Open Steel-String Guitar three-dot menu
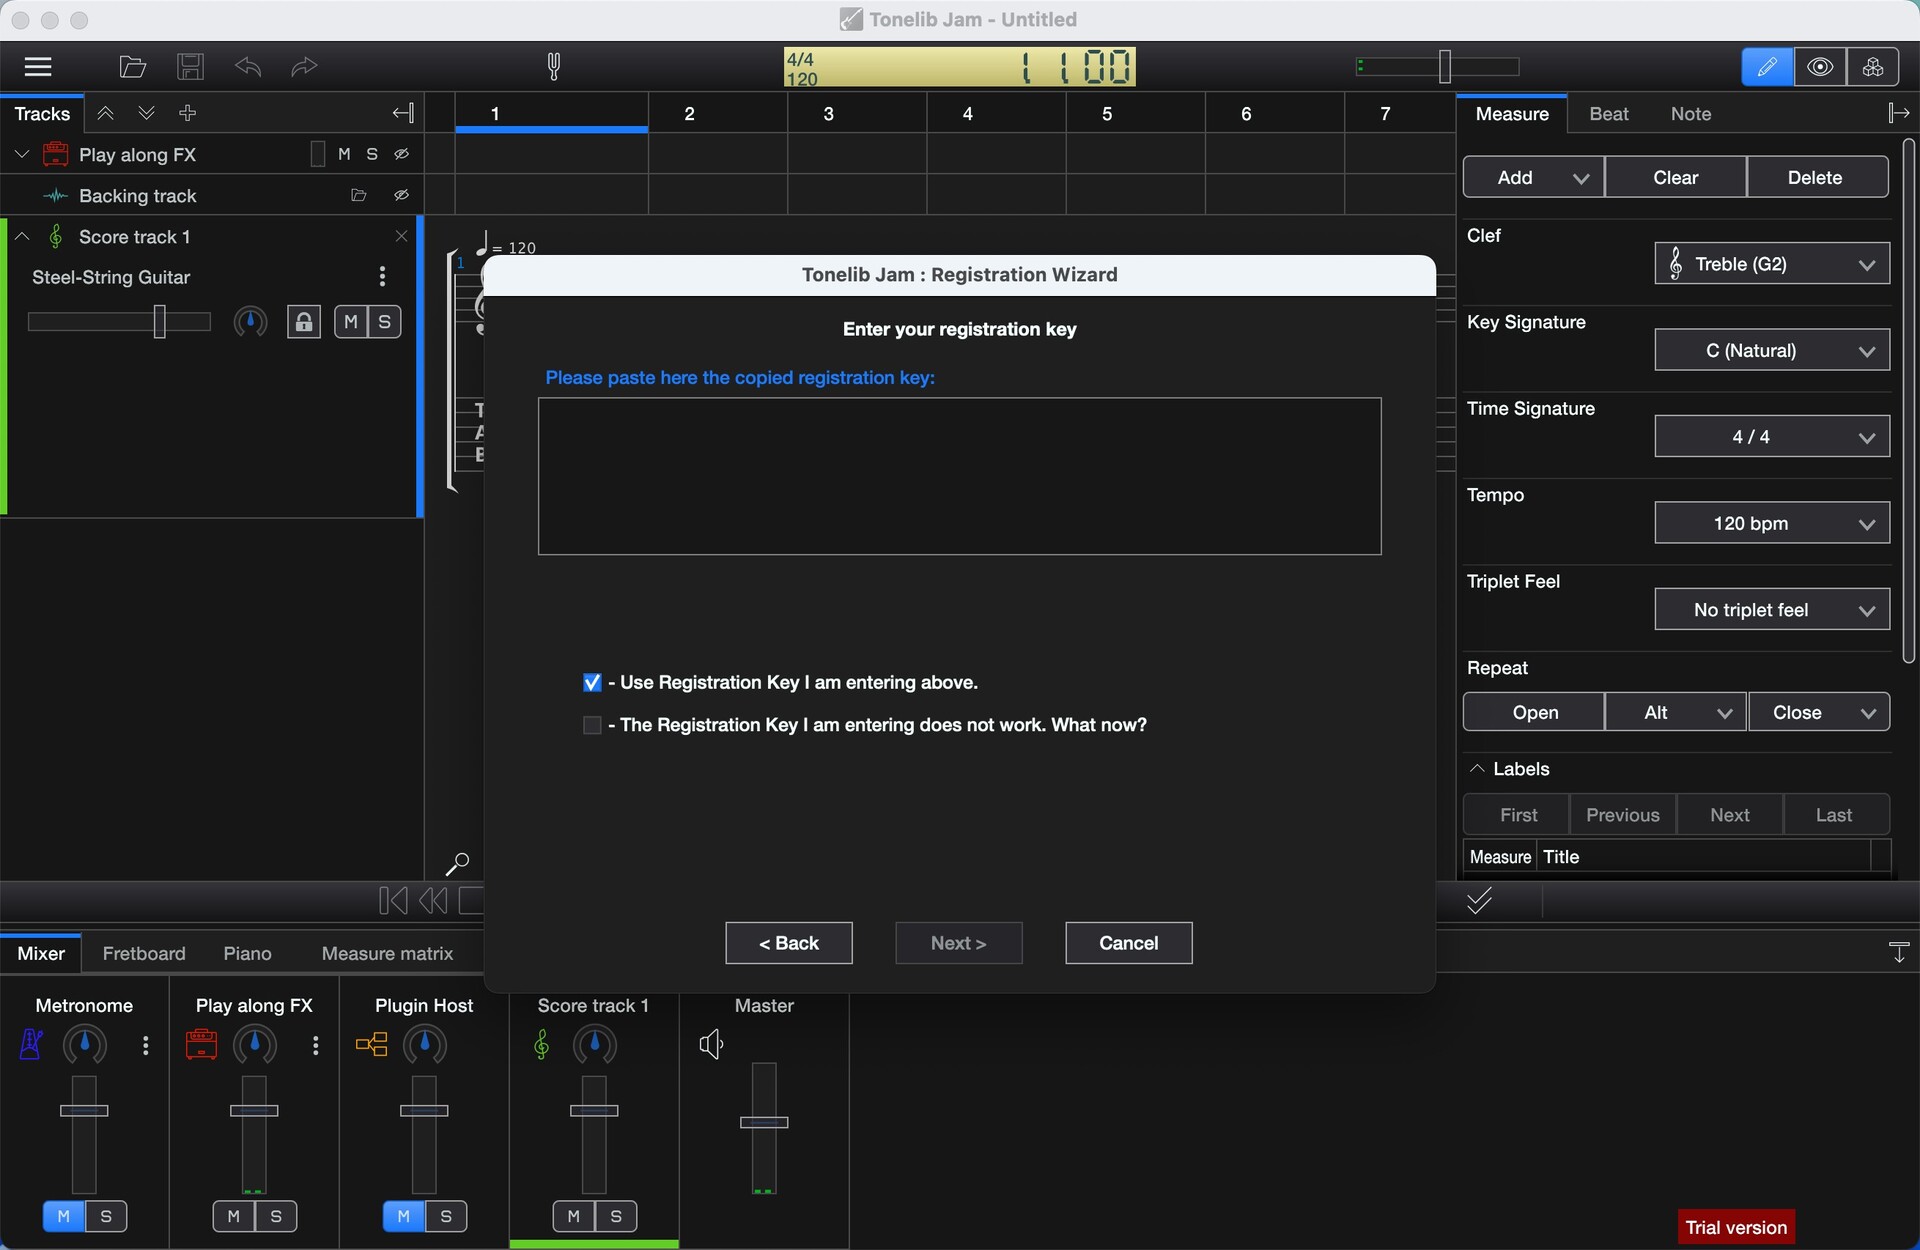1920x1250 pixels. tap(382, 276)
